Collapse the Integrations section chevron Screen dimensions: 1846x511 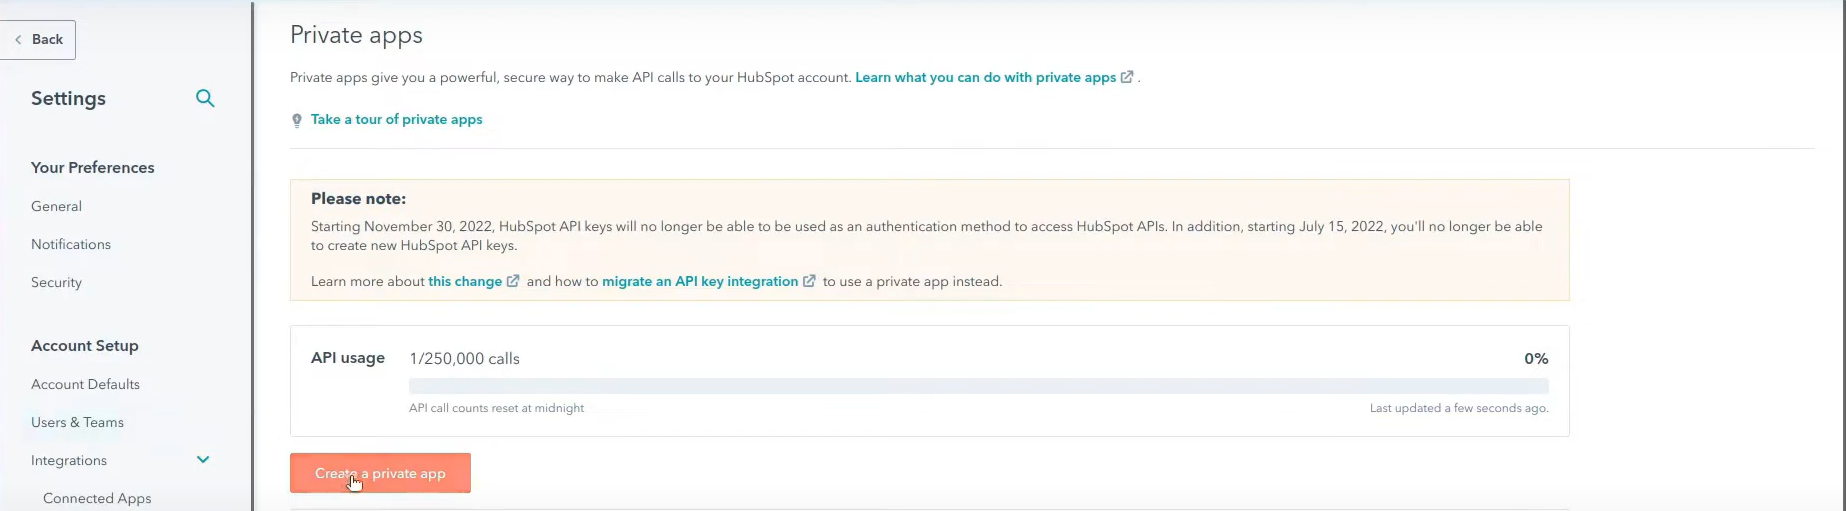pyautogui.click(x=203, y=460)
